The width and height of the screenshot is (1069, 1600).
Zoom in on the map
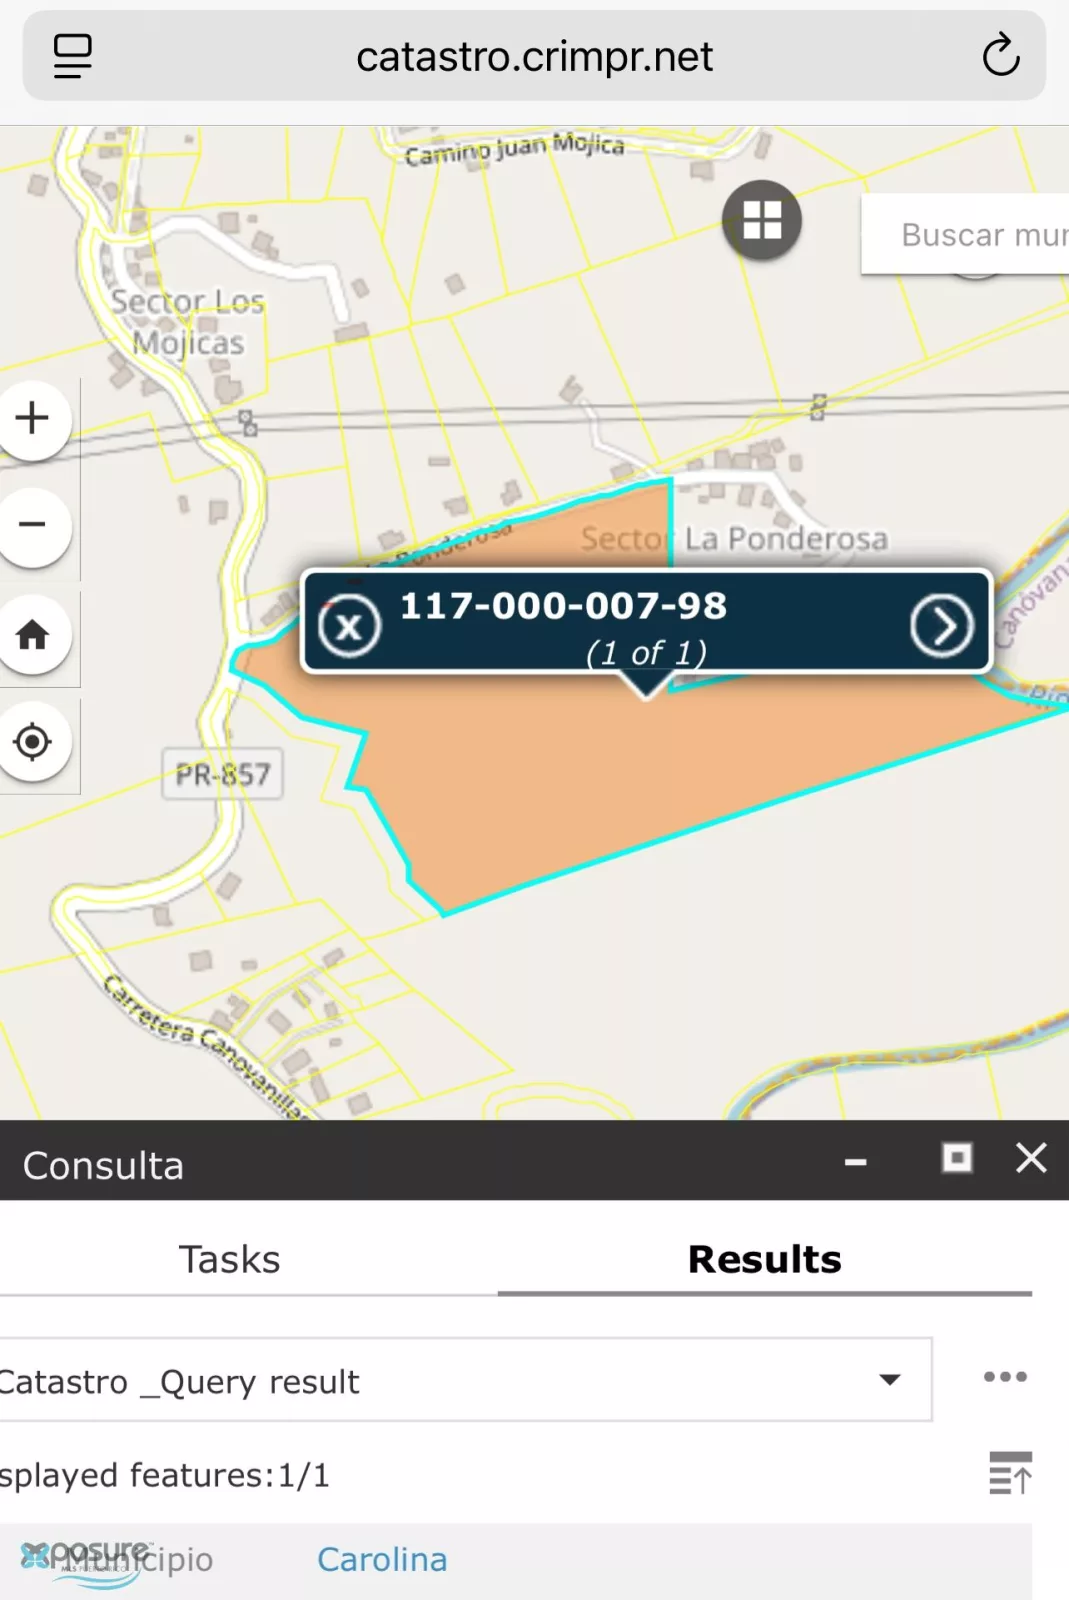33,418
